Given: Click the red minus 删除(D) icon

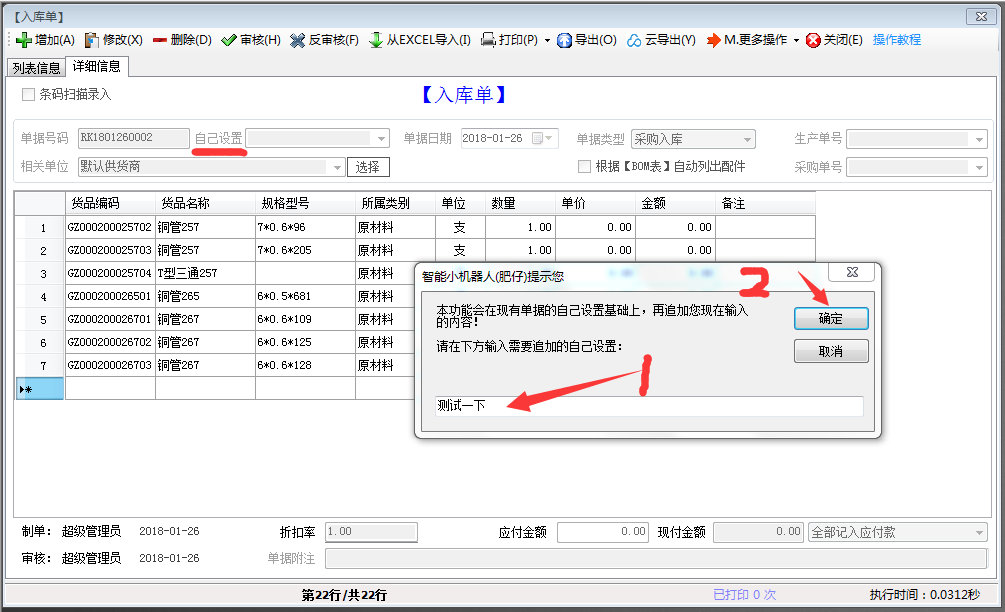Looking at the screenshot, I should 160,40.
